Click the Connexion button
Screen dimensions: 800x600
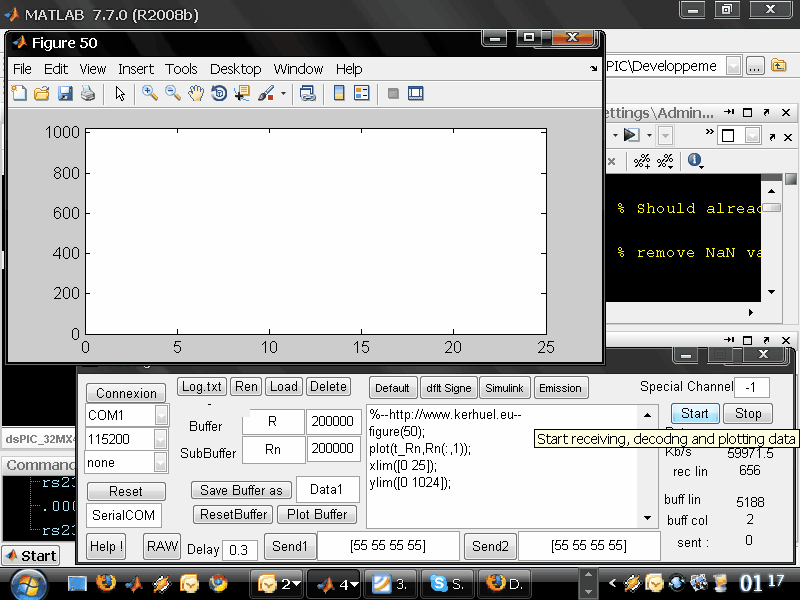126,393
